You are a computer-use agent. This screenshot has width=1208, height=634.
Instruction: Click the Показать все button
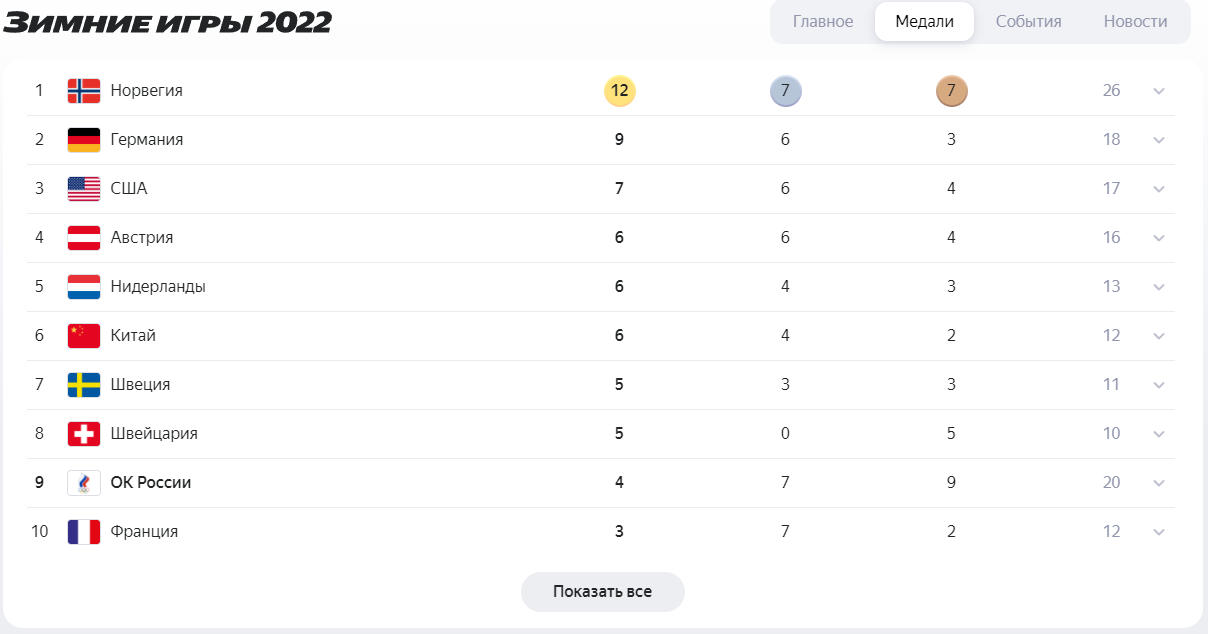[603, 592]
